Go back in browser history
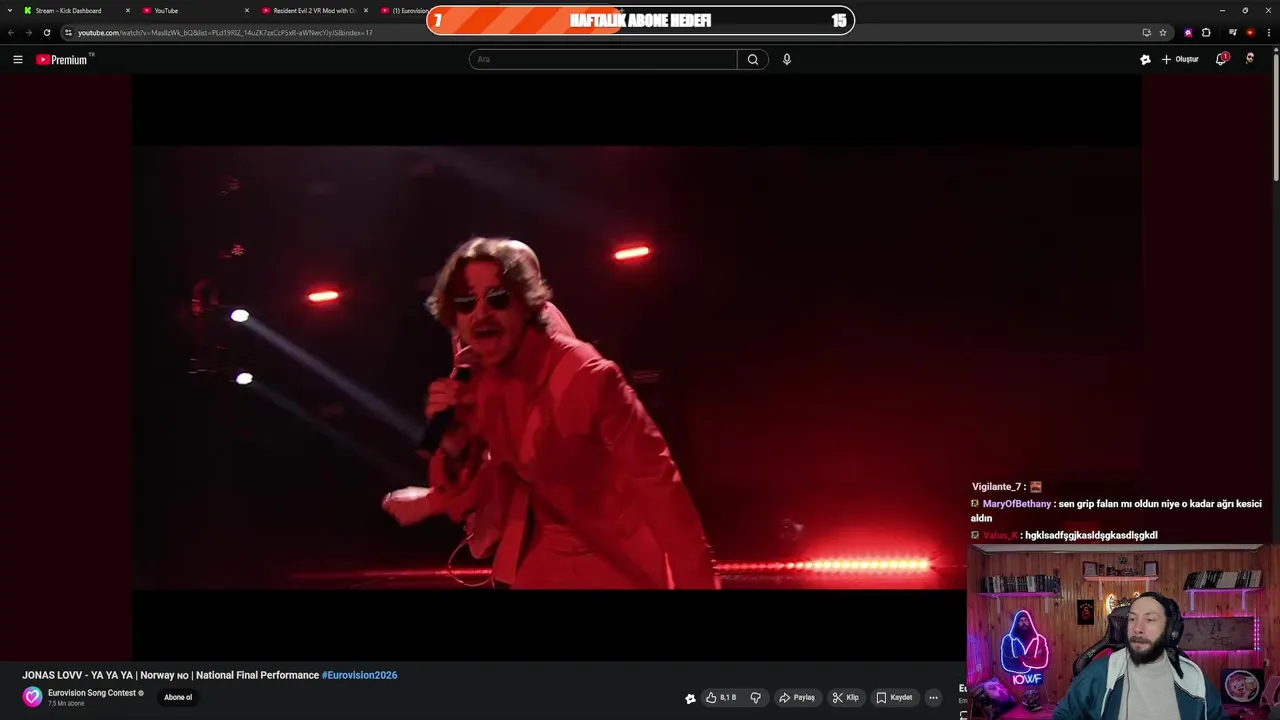1280x720 pixels. click(x=11, y=33)
